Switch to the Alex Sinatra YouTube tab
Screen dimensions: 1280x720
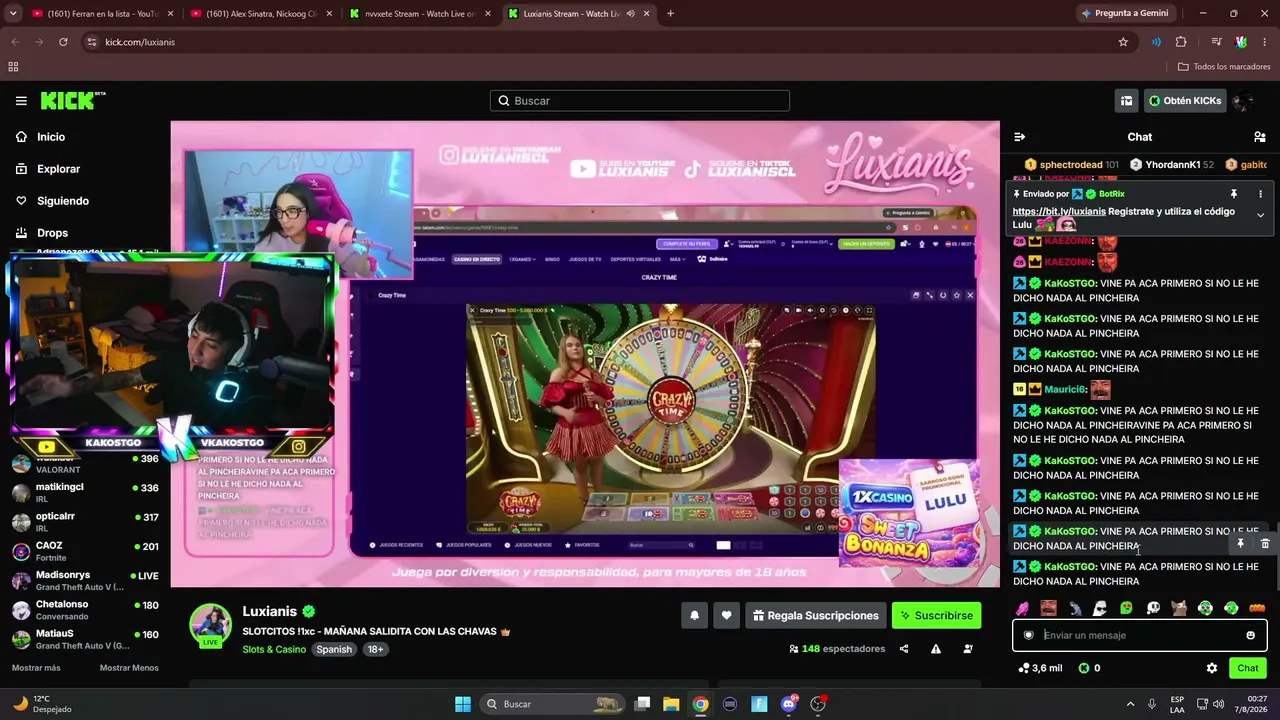click(262, 14)
